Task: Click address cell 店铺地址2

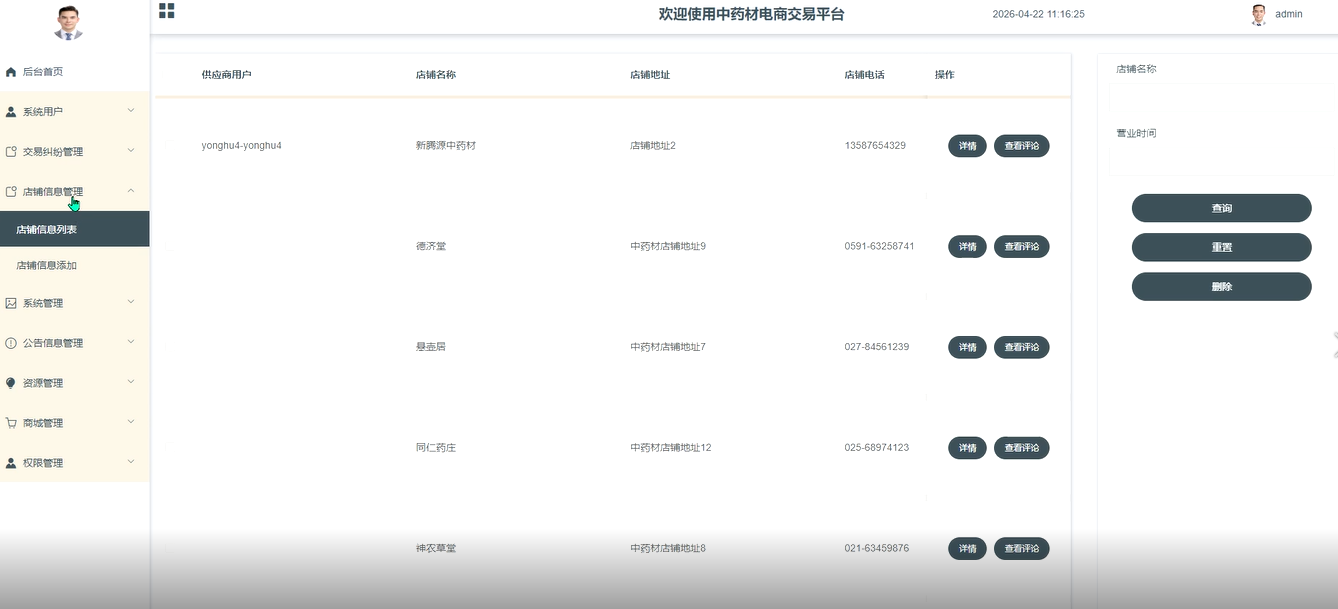Action: tap(653, 146)
